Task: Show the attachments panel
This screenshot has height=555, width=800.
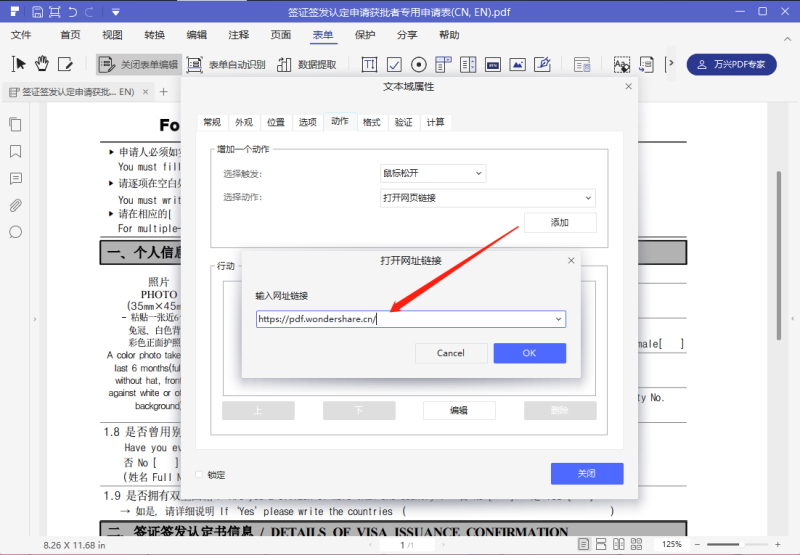Action: 15,206
